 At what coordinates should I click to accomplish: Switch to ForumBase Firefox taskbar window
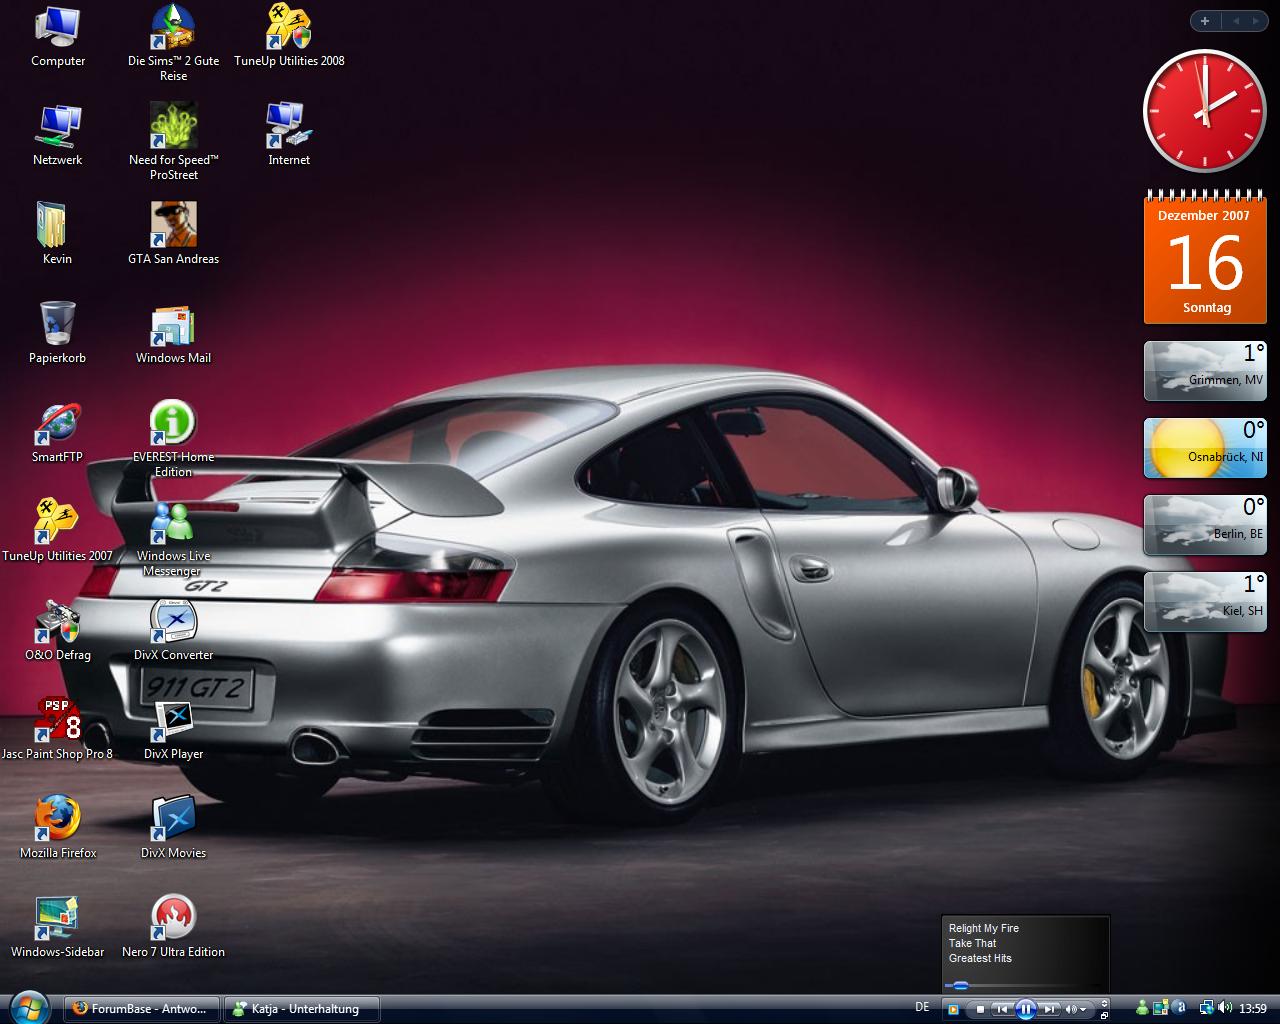pos(141,1008)
